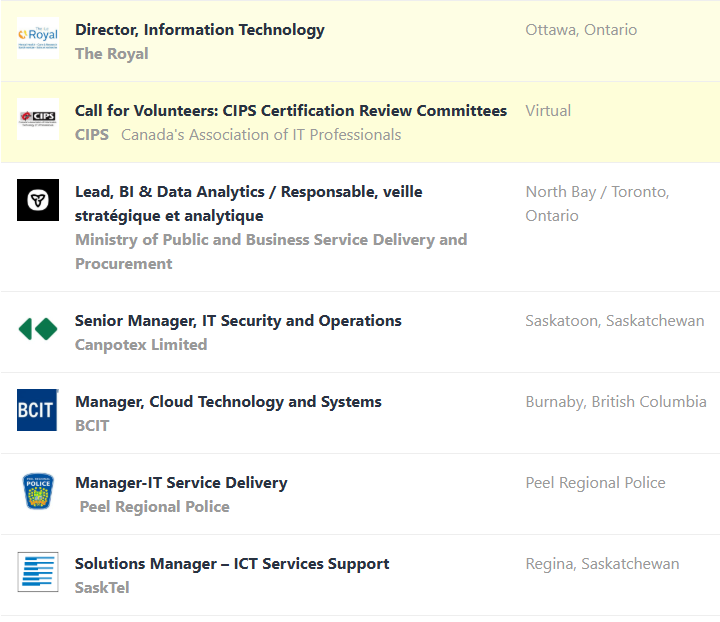Click Canpotex Limited company name
This screenshot has width=720, height=622.
[141, 345]
